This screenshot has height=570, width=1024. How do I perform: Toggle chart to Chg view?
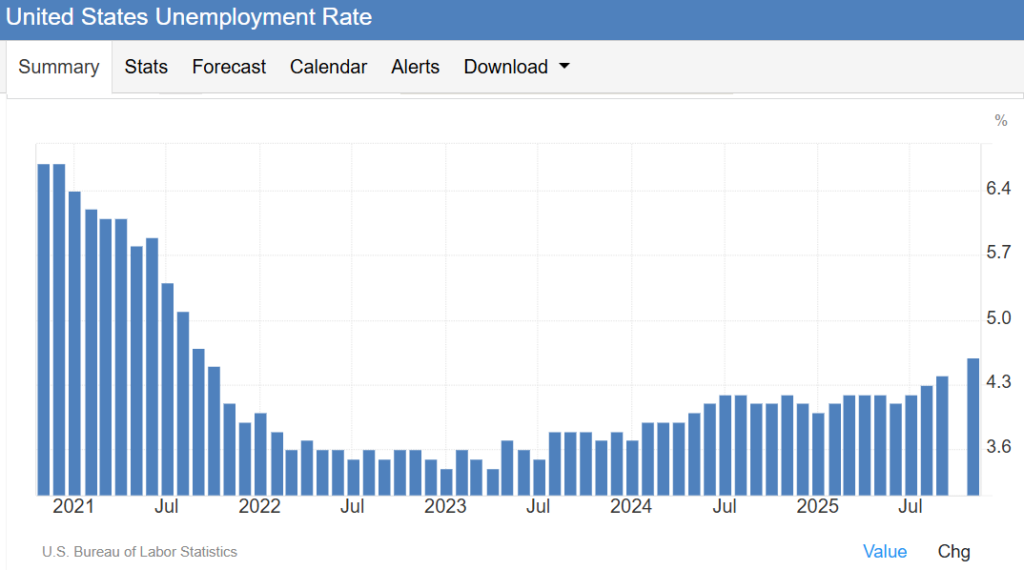[953, 551]
